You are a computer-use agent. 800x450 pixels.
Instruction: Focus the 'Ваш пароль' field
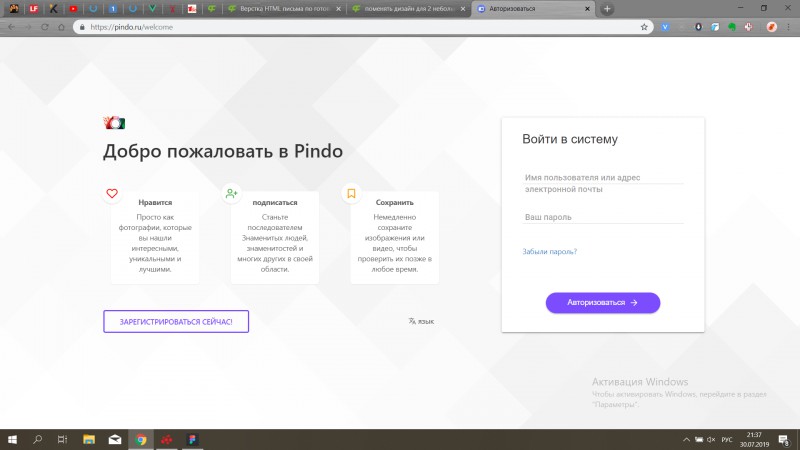click(x=603, y=217)
